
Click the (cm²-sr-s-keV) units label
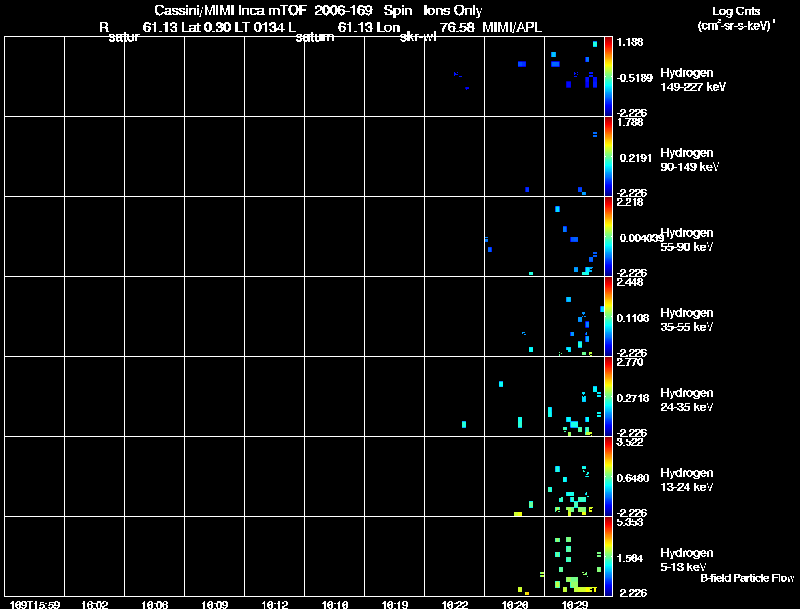point(736,26)
